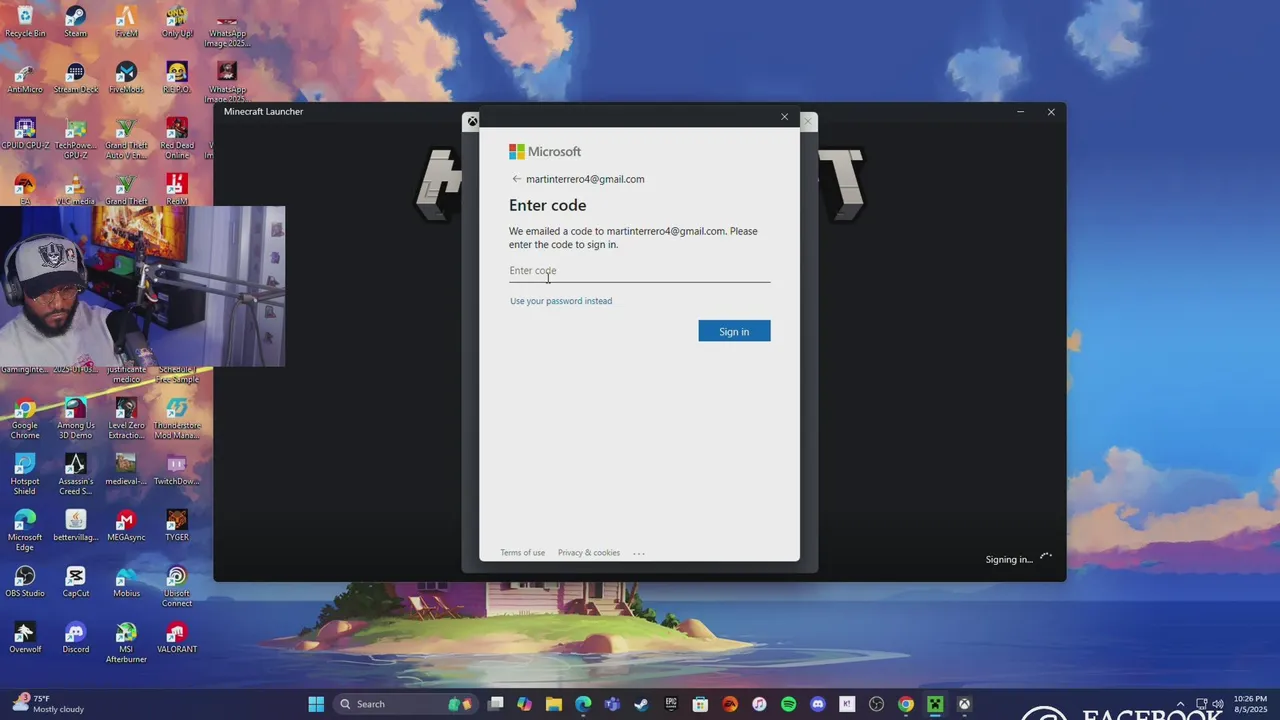Viewport: 1280px width, 720px height.
Task: Select the TechPowerUp GPU-Z desktop shortcut
Action: click(x=76, y=139)
